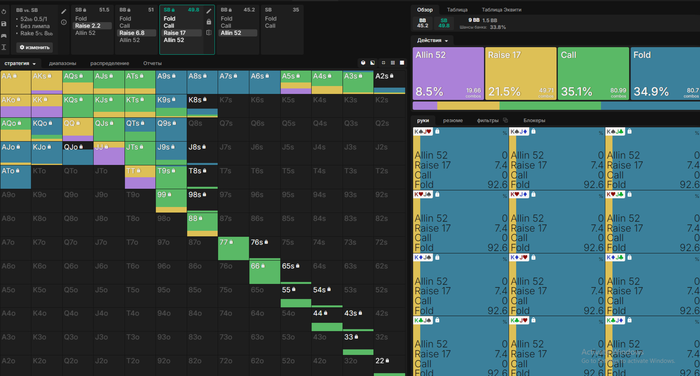This screenshot has height=376, width=700.
Task: Click the copy icon next to фильтры
Action: coord(505,120)
